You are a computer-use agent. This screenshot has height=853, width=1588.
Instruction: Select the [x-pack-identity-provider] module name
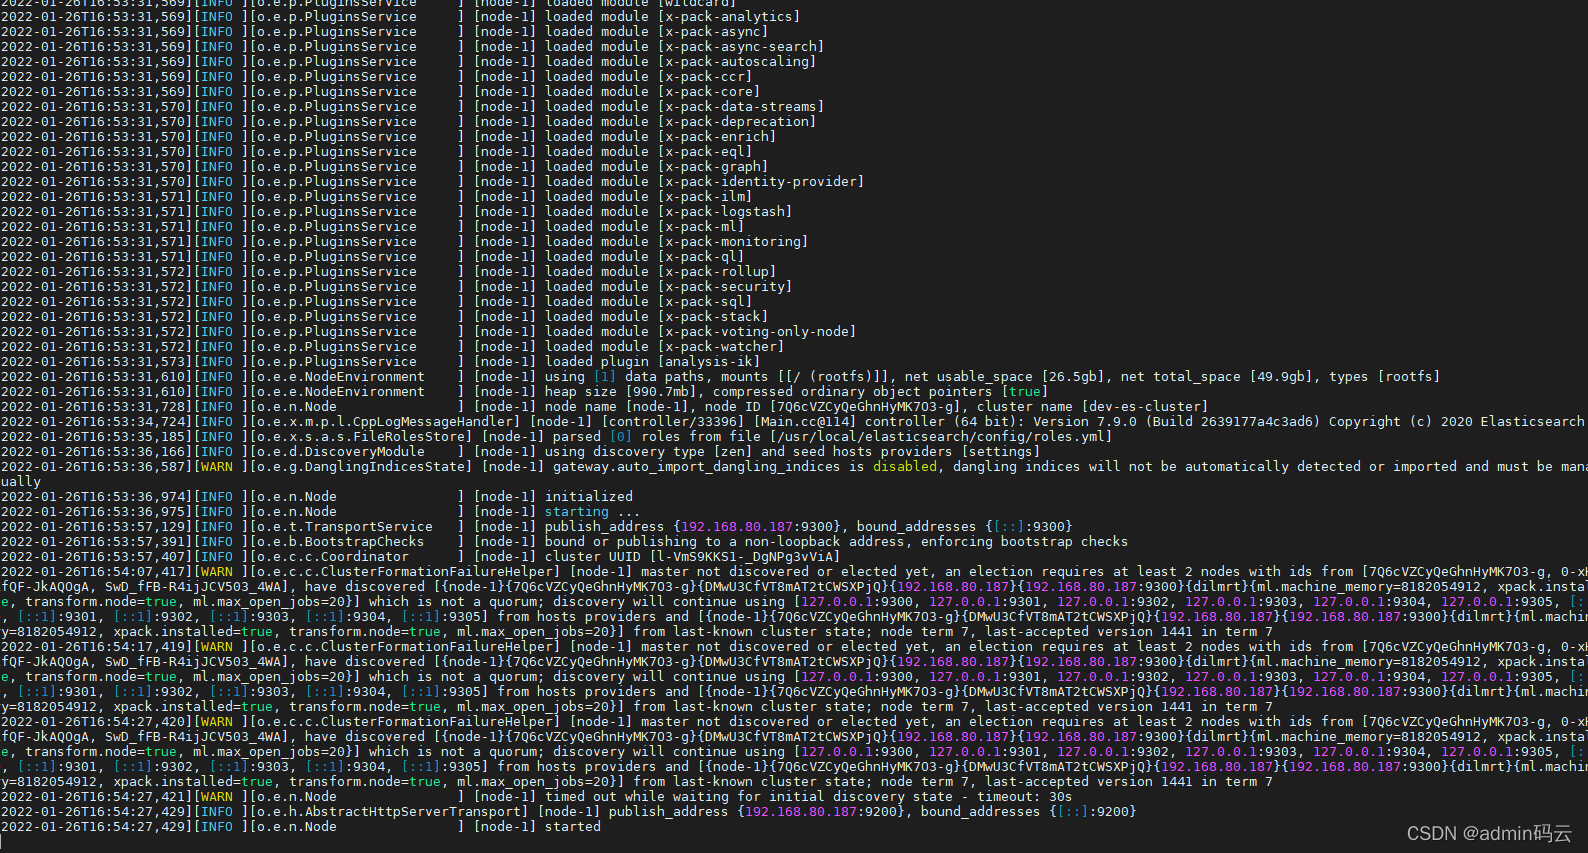(x=761, y=182)
